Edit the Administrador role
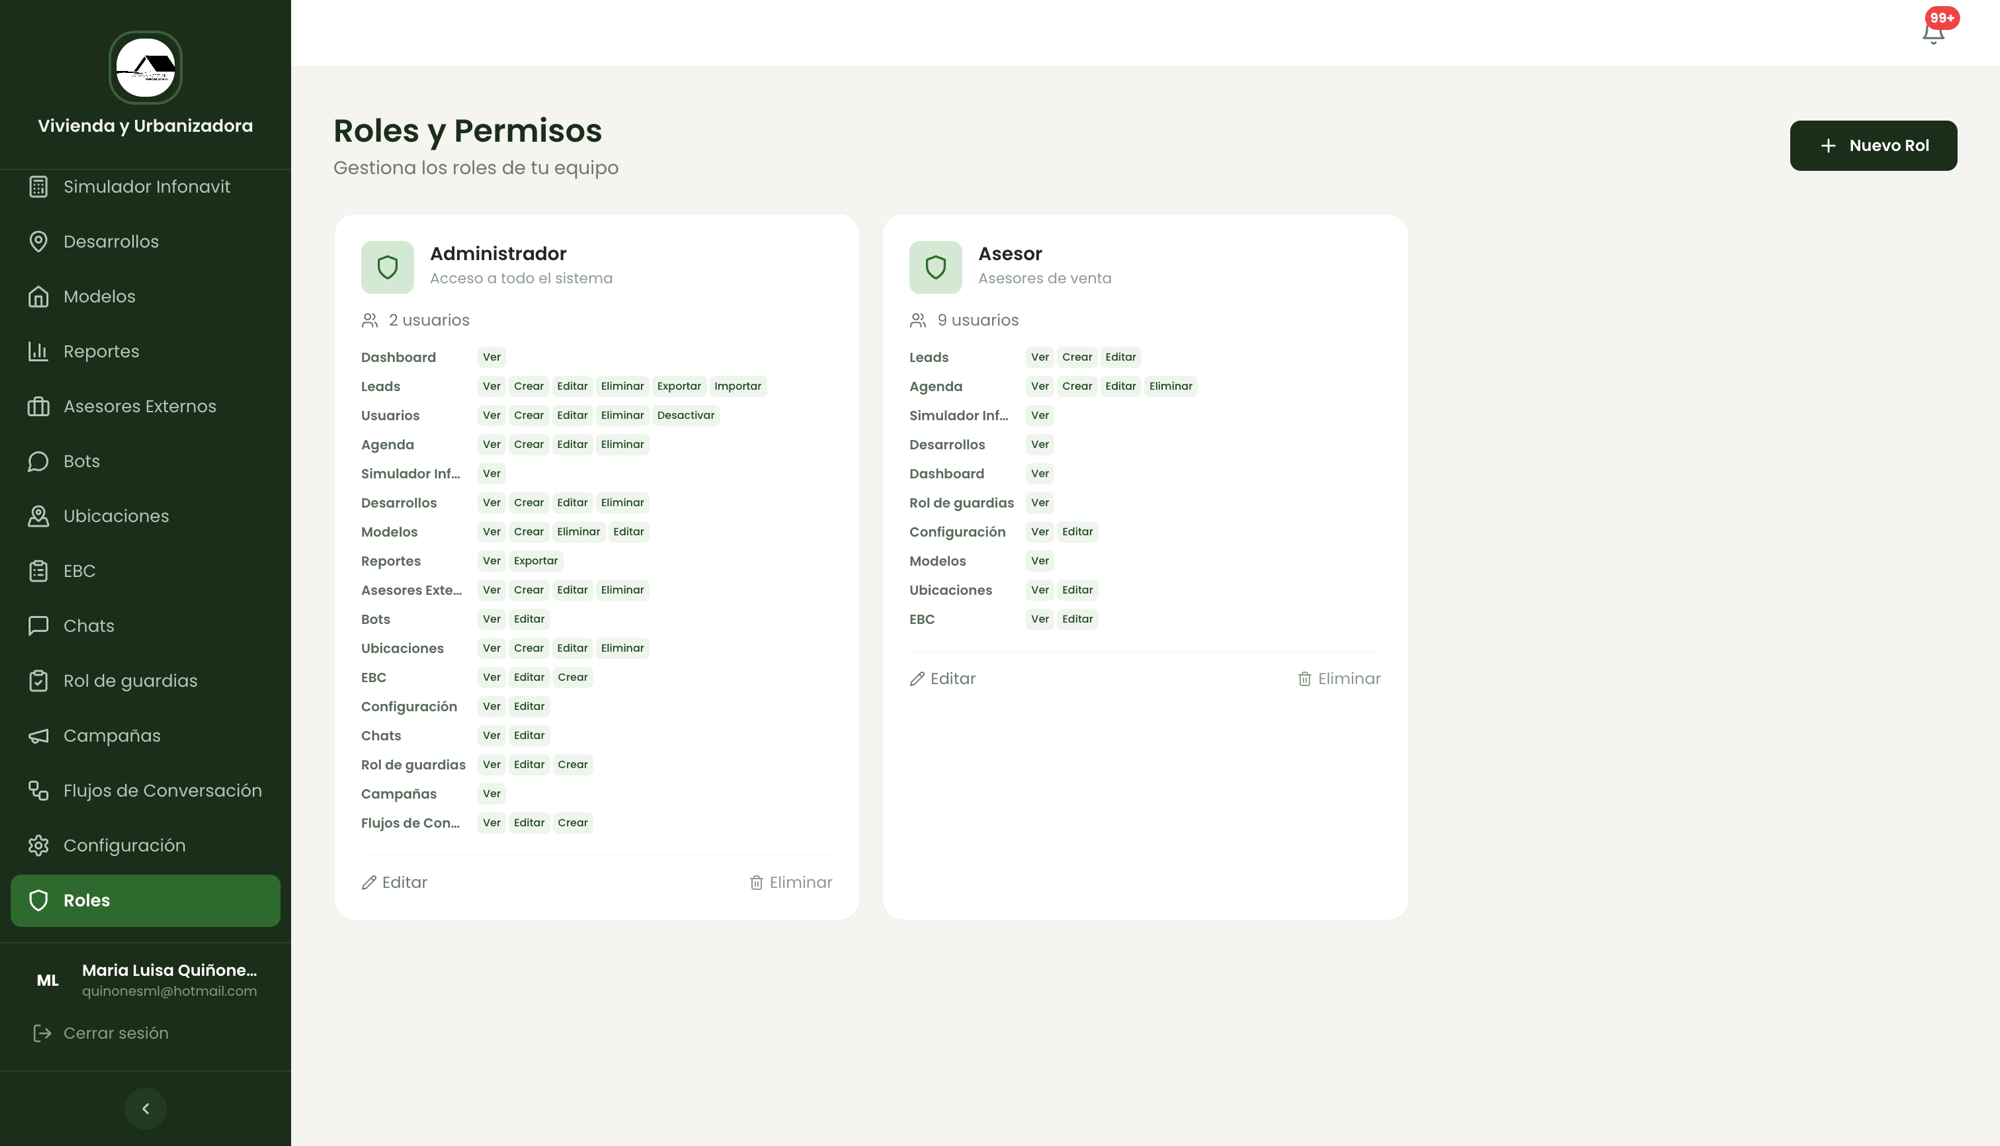 point(394,883)
